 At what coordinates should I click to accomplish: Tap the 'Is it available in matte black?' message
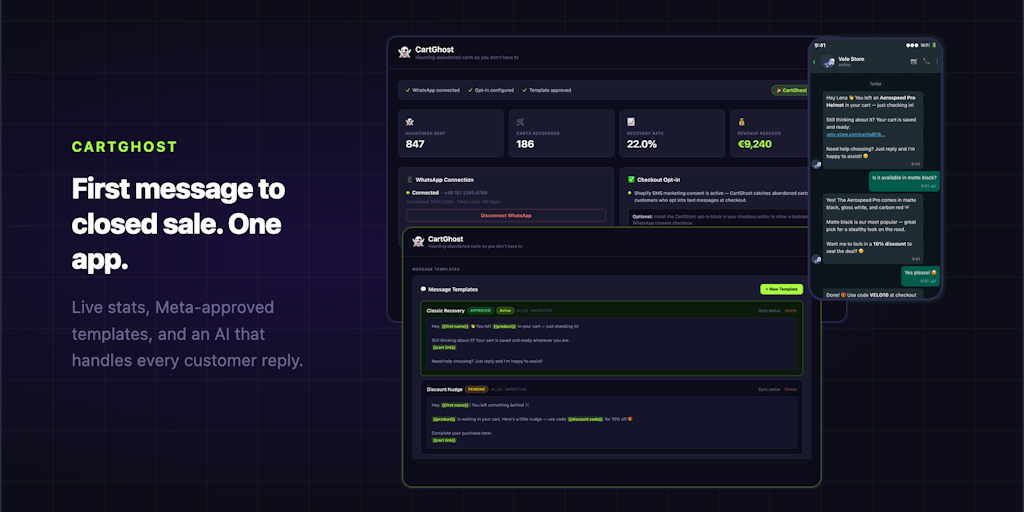click(904, 181)
